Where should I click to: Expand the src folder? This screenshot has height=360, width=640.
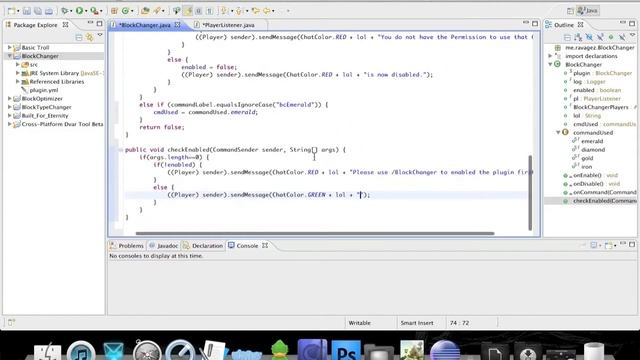(x=18, y=64)
